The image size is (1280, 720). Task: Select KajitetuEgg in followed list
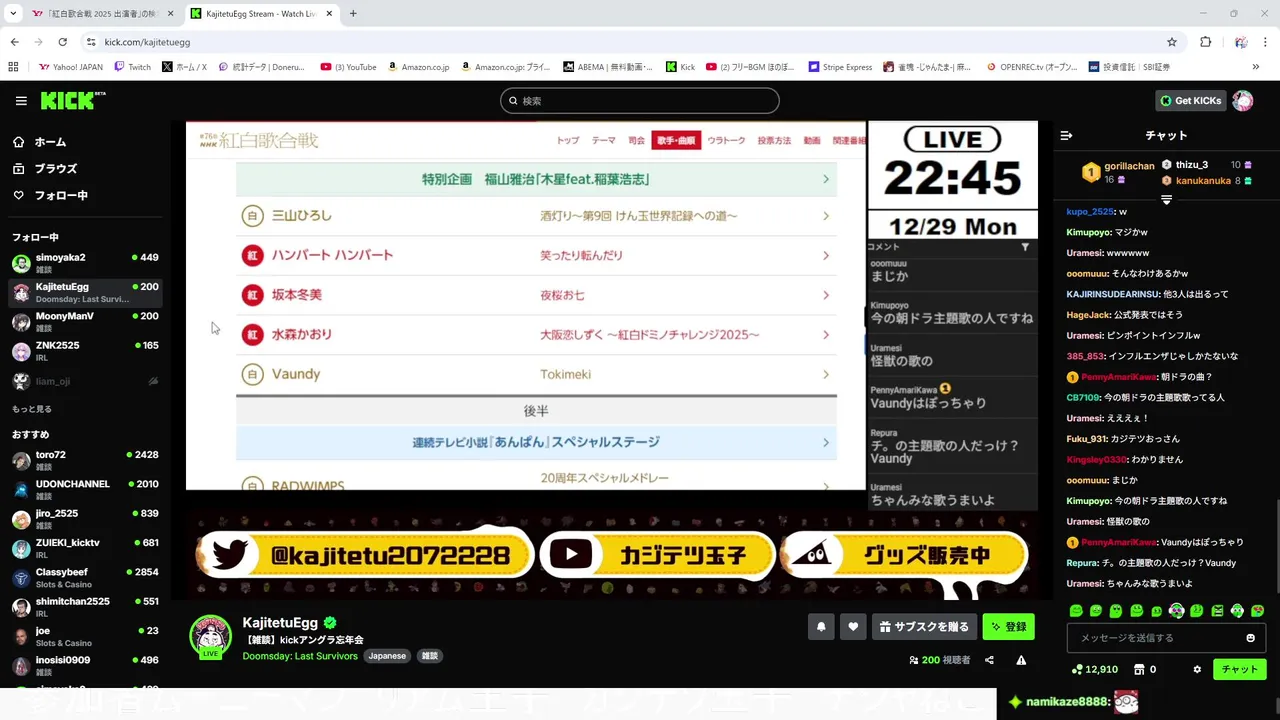85,292
